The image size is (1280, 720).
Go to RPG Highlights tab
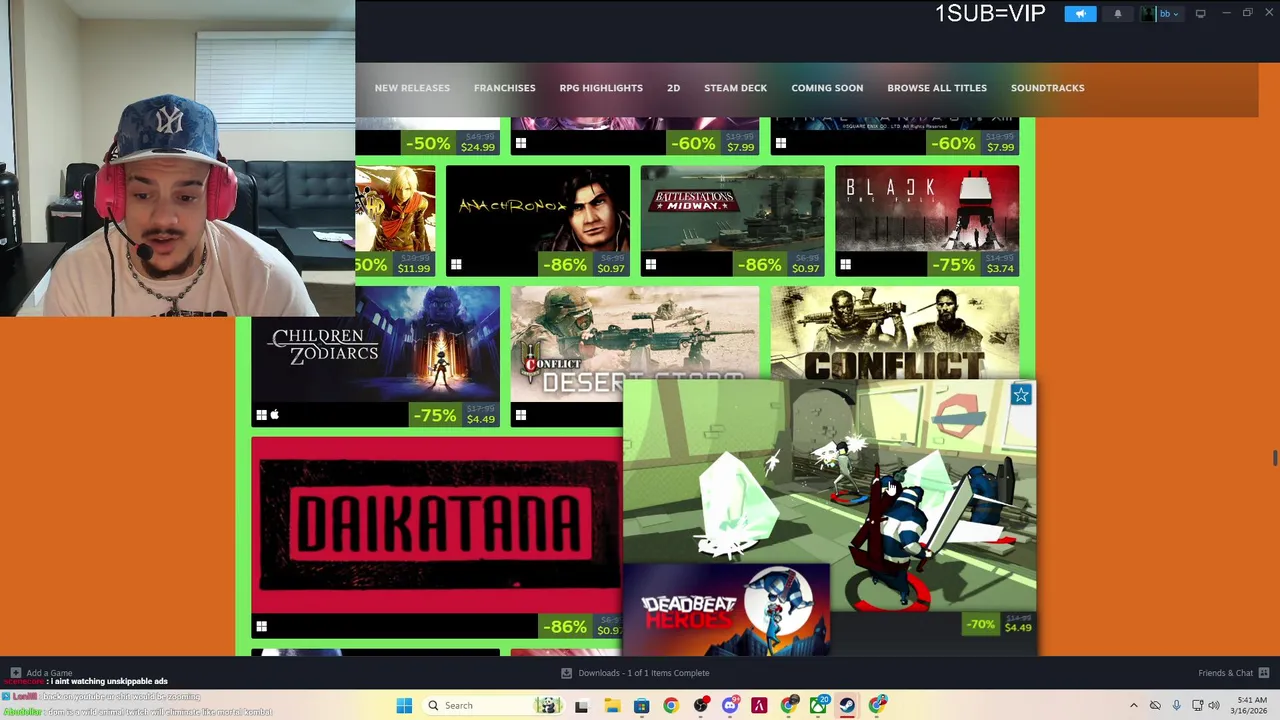[601, 88]
